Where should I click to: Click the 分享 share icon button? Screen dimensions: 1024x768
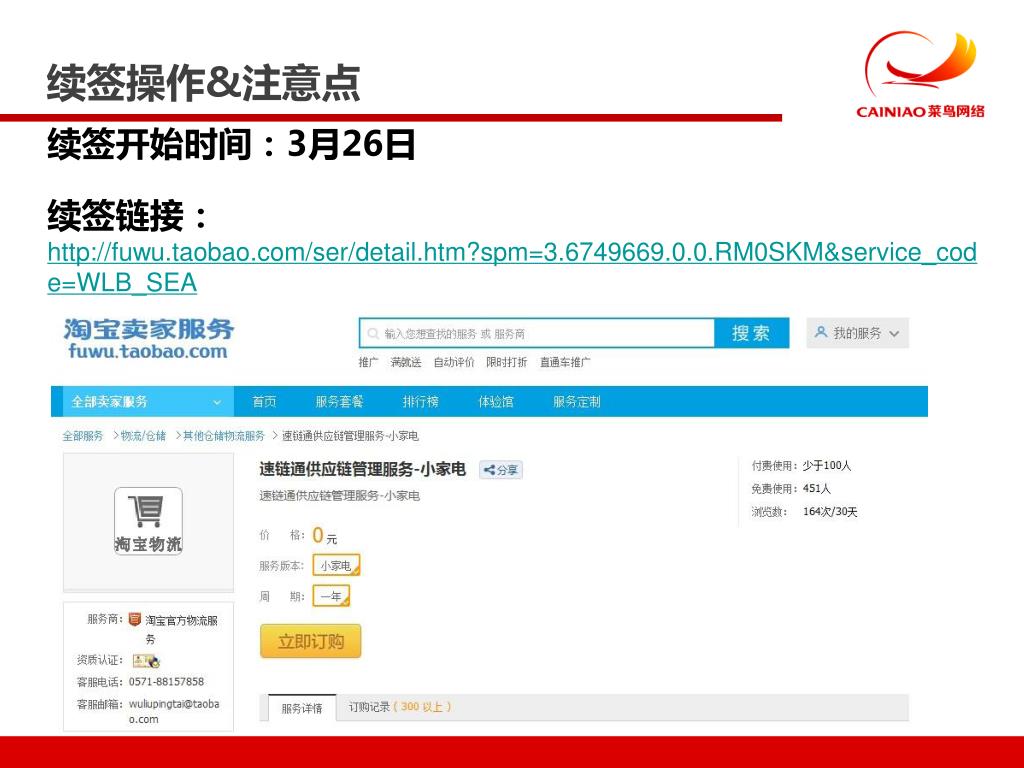501,470
